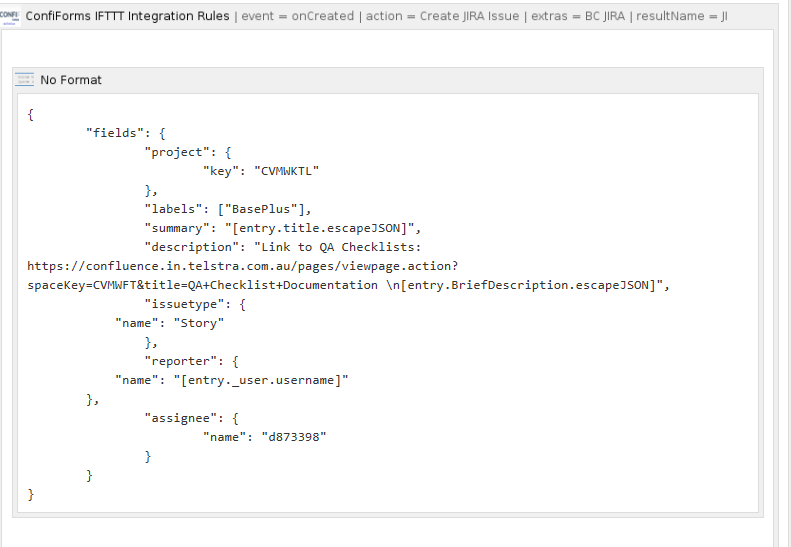Click the No Format macro icon
The image size is (791, 547).
24,80
